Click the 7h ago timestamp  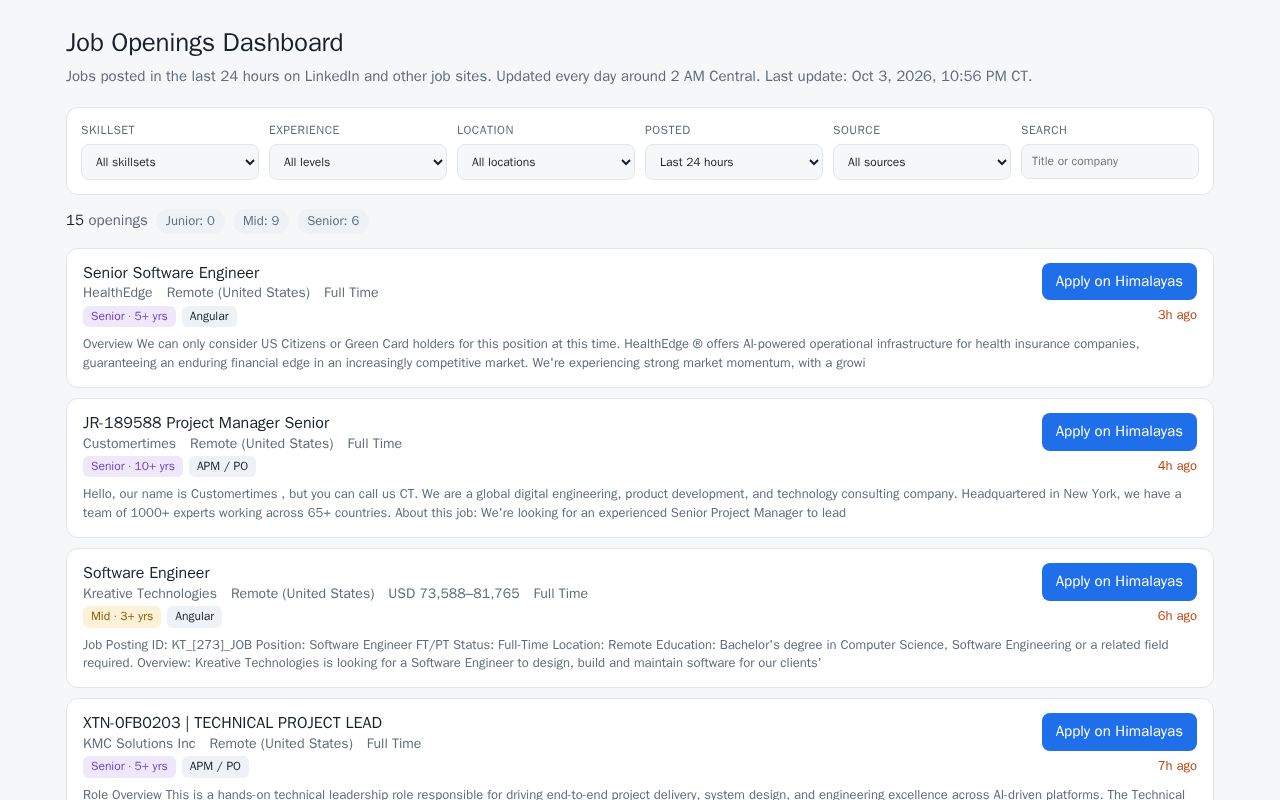1177,765
